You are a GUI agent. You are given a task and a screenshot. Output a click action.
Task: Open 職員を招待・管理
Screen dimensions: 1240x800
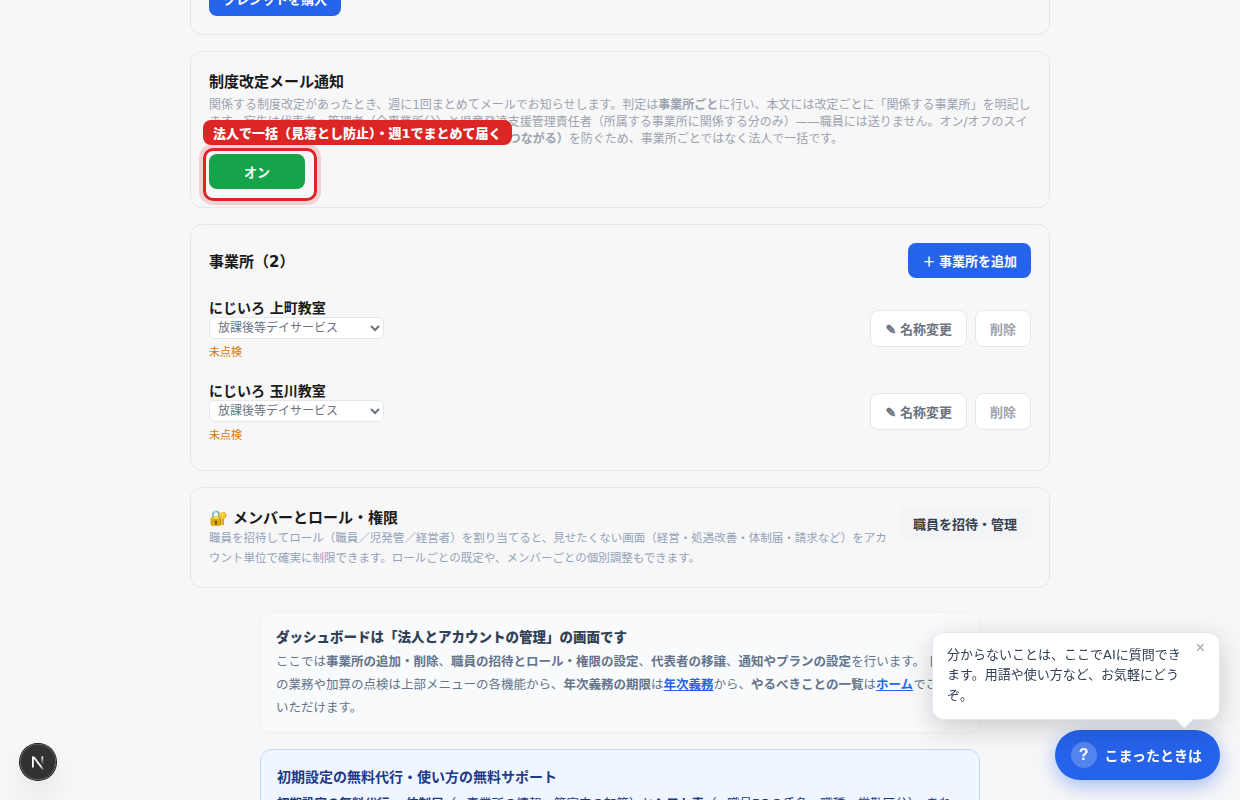[x=965, y=524]
